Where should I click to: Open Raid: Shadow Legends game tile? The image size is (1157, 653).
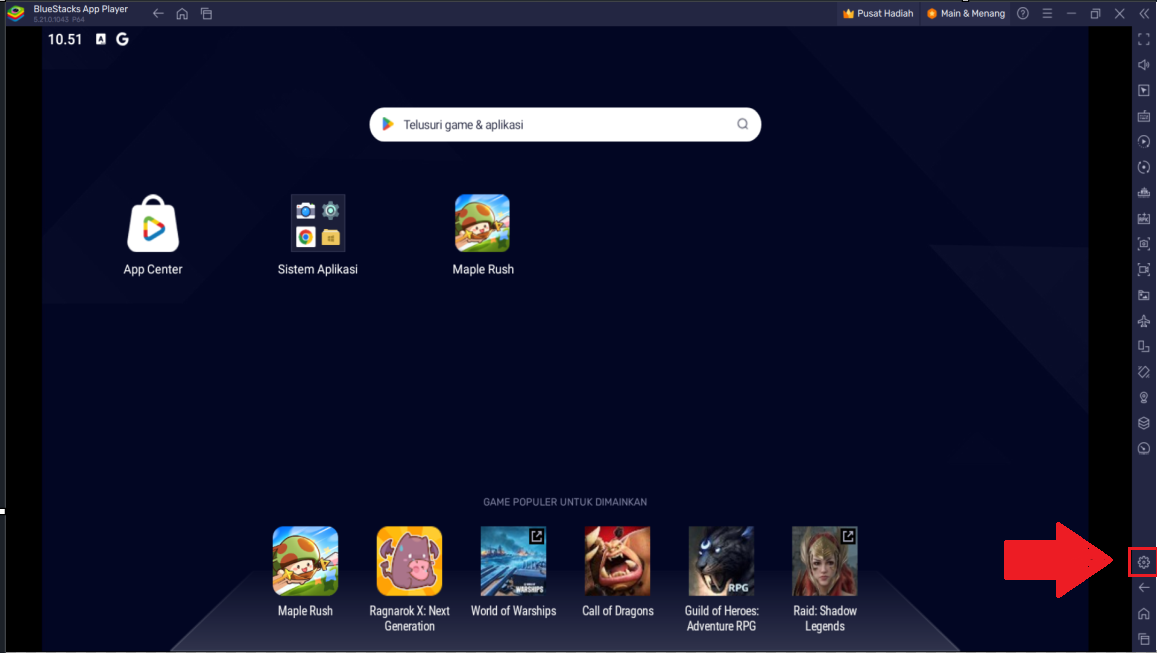click(825, 579)
